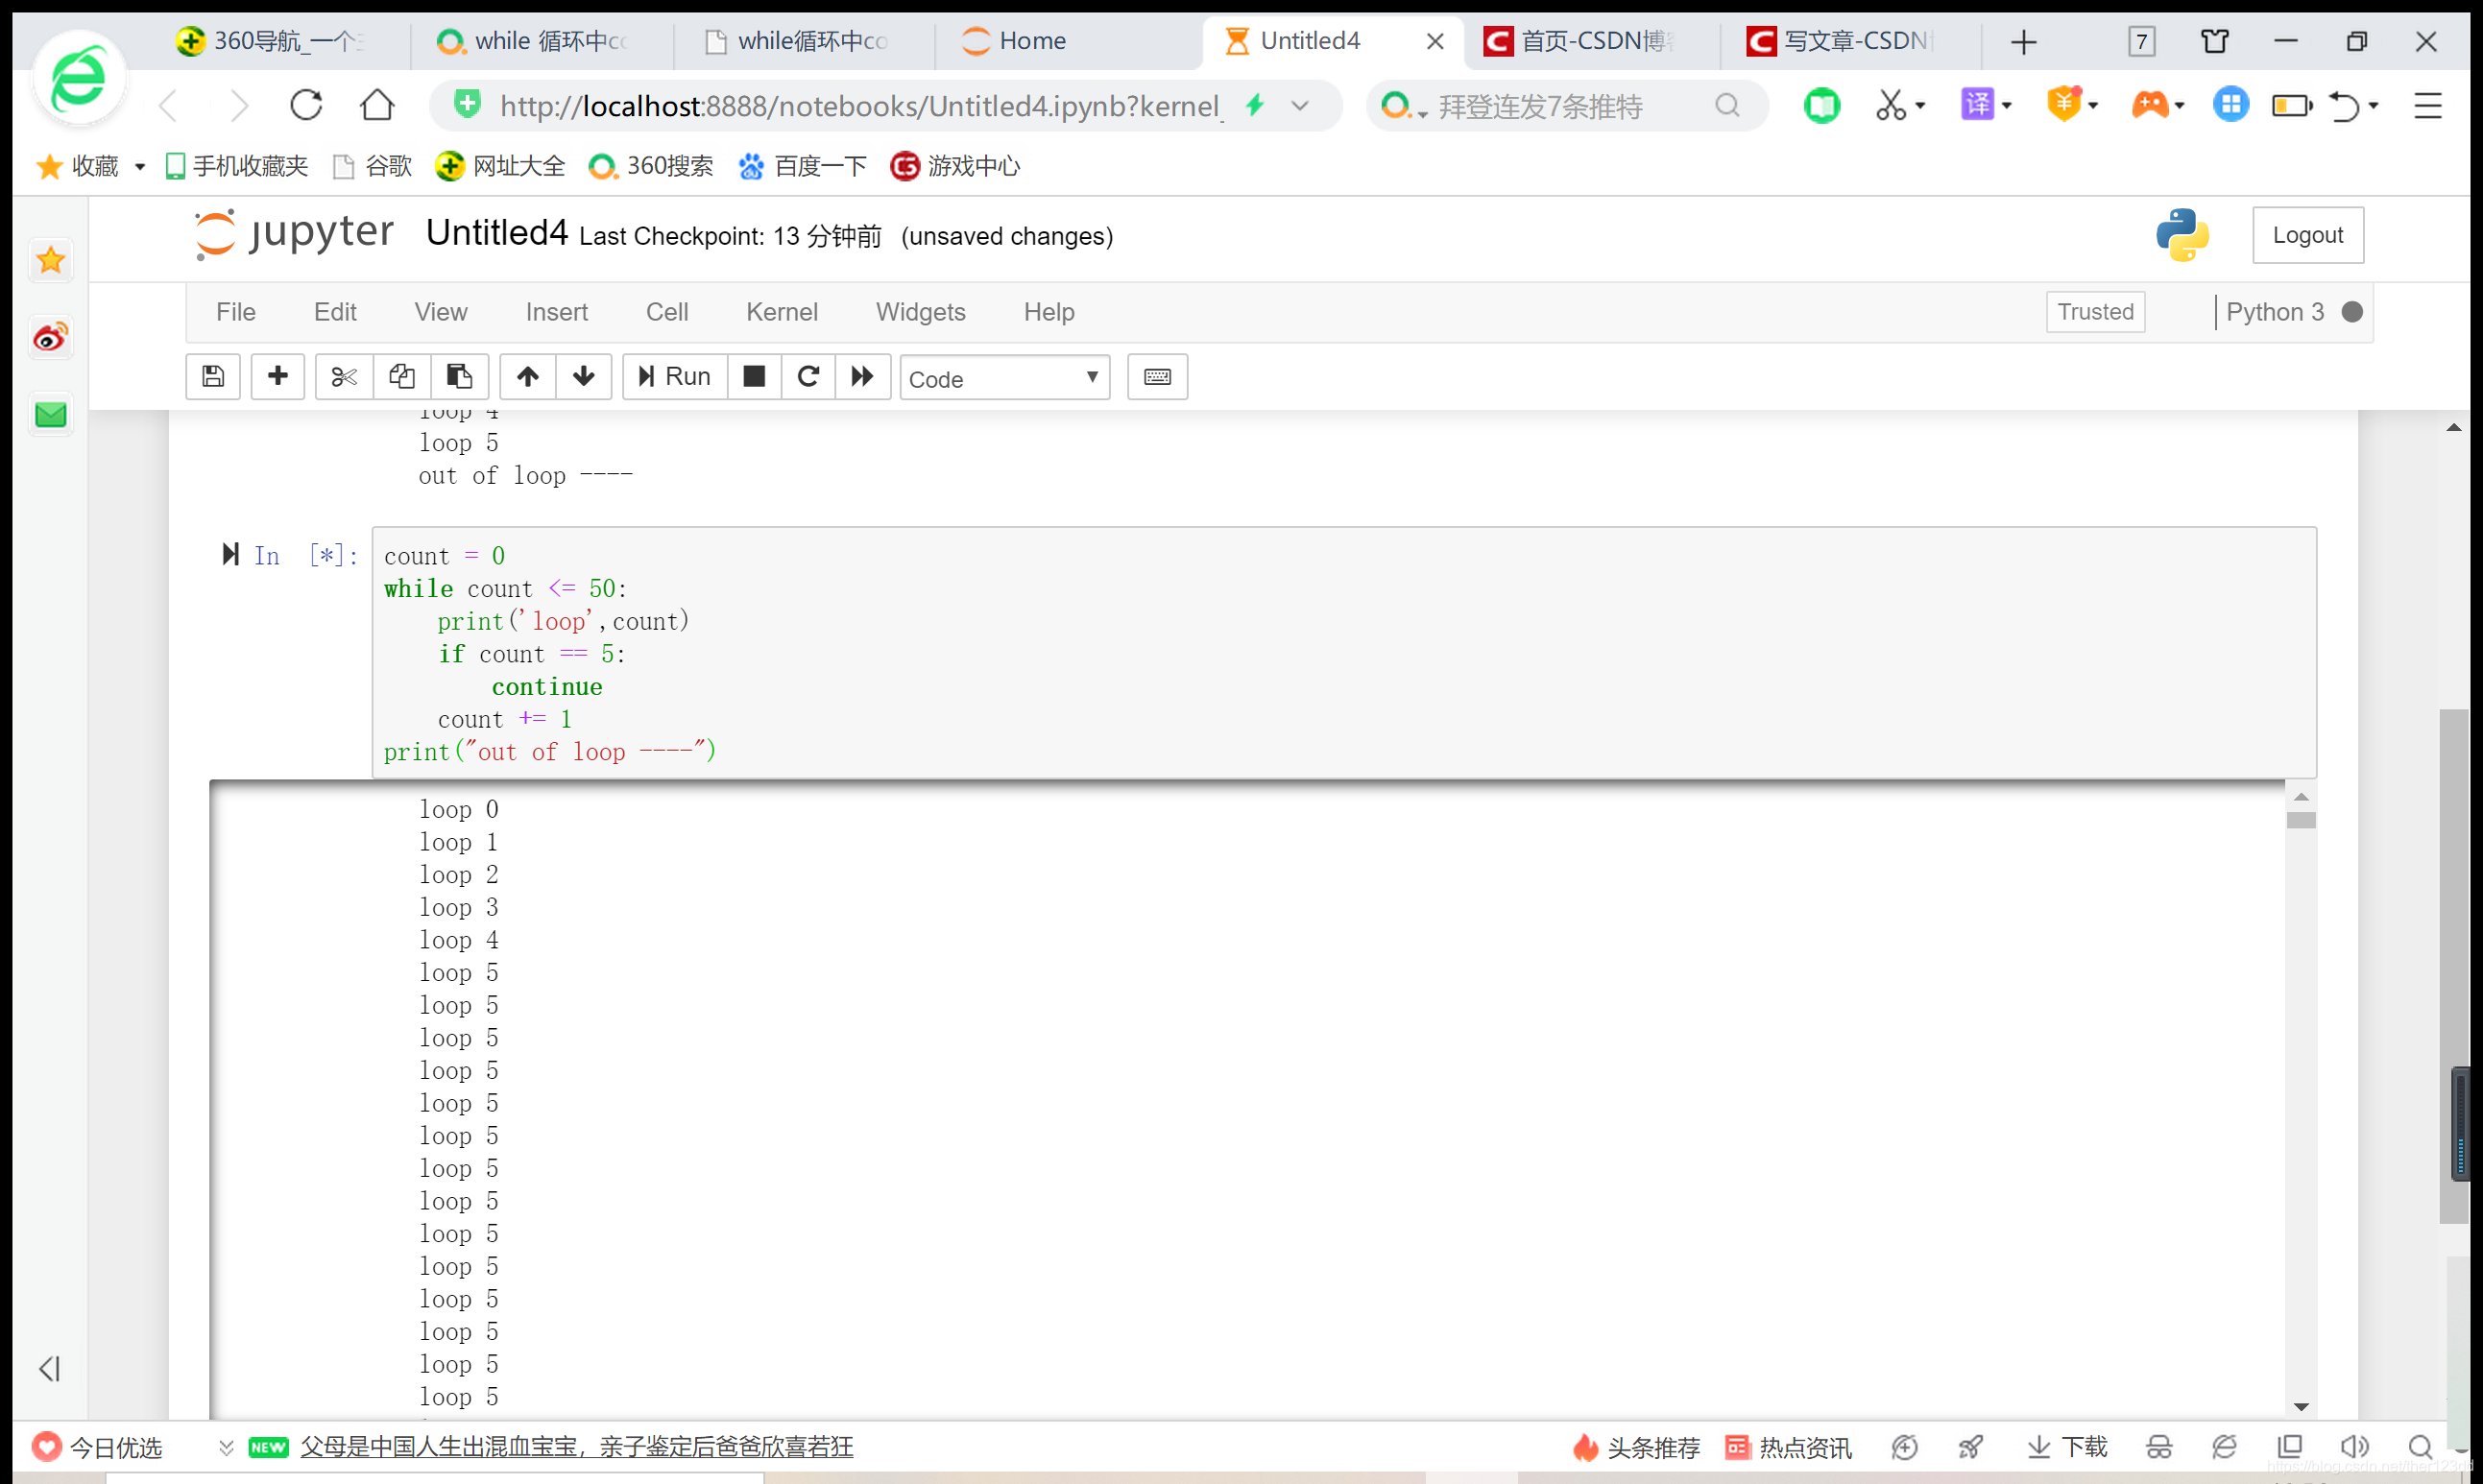This screenshot has height=1484, width=2483.
Task: Cut selected cells with scissors icon
Action: point(344,377)
